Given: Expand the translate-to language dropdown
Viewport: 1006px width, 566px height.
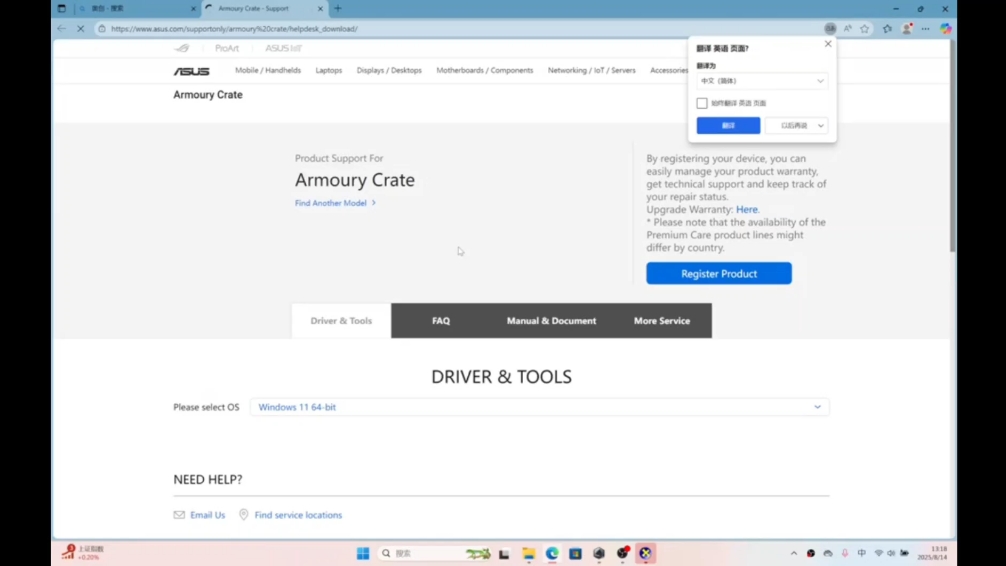Looking at the screenshot, I should tap(762, 81).
